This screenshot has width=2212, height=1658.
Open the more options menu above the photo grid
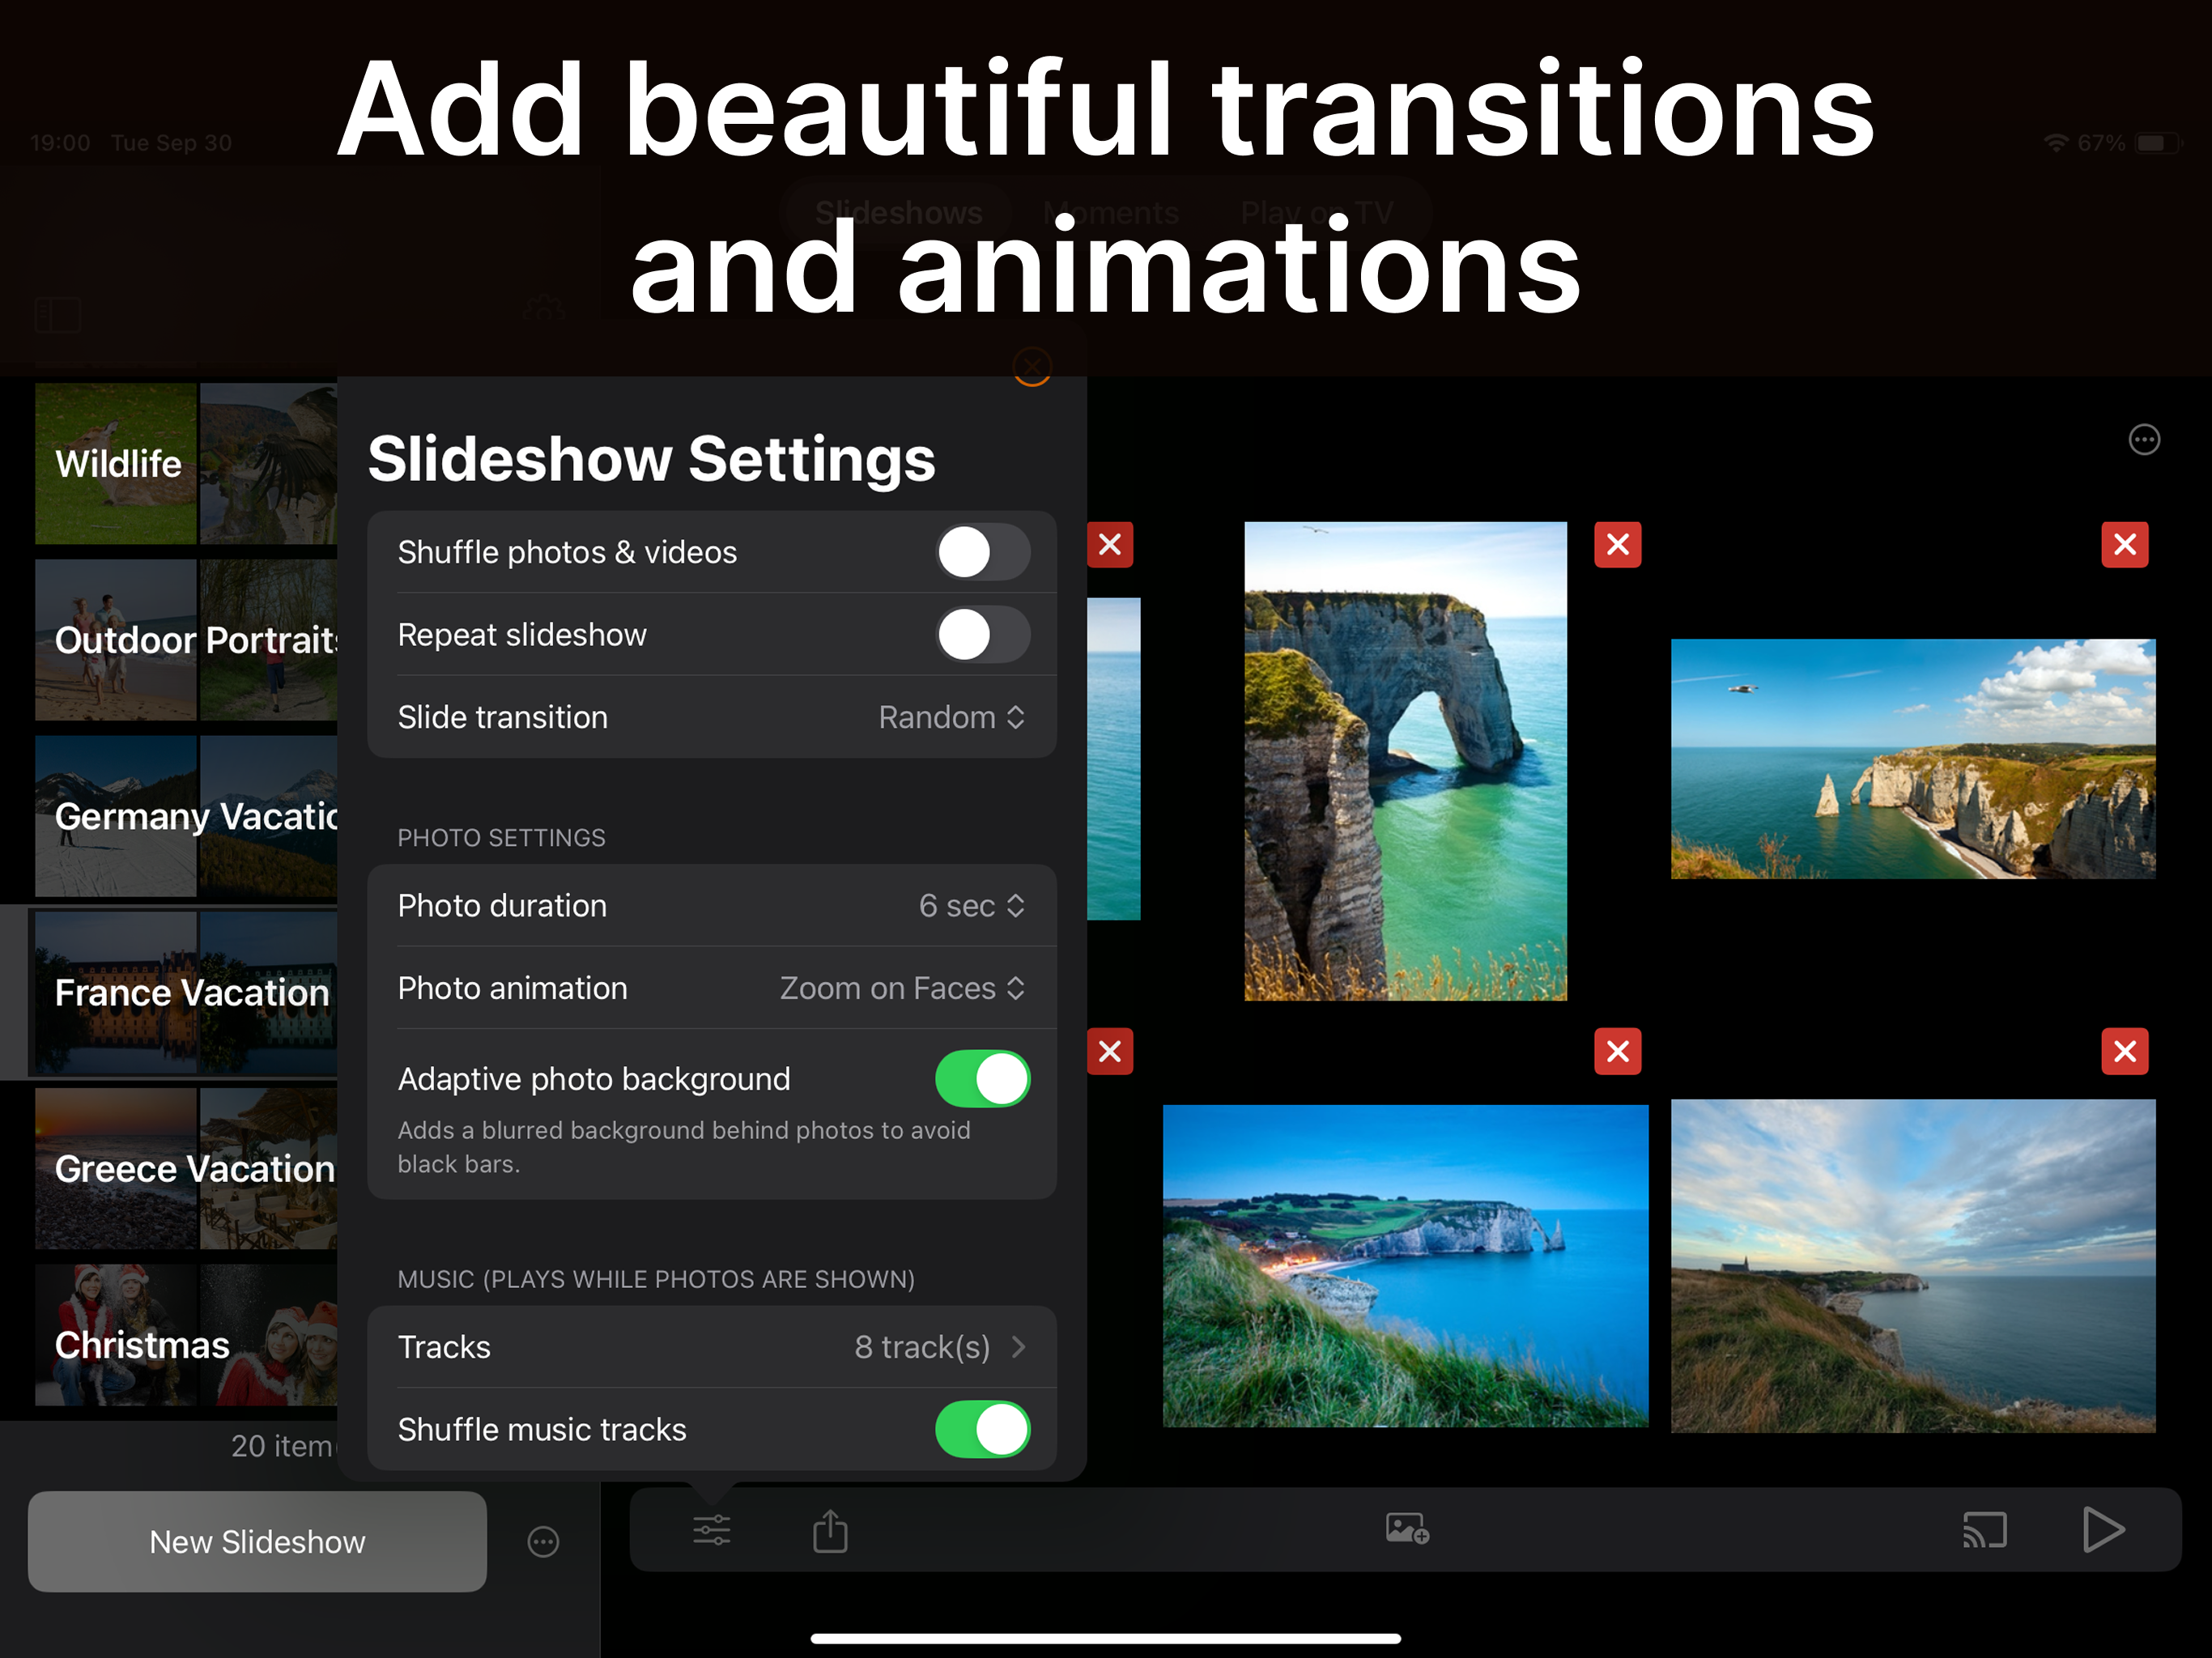pyautogui.click(x=2144, y=439)
